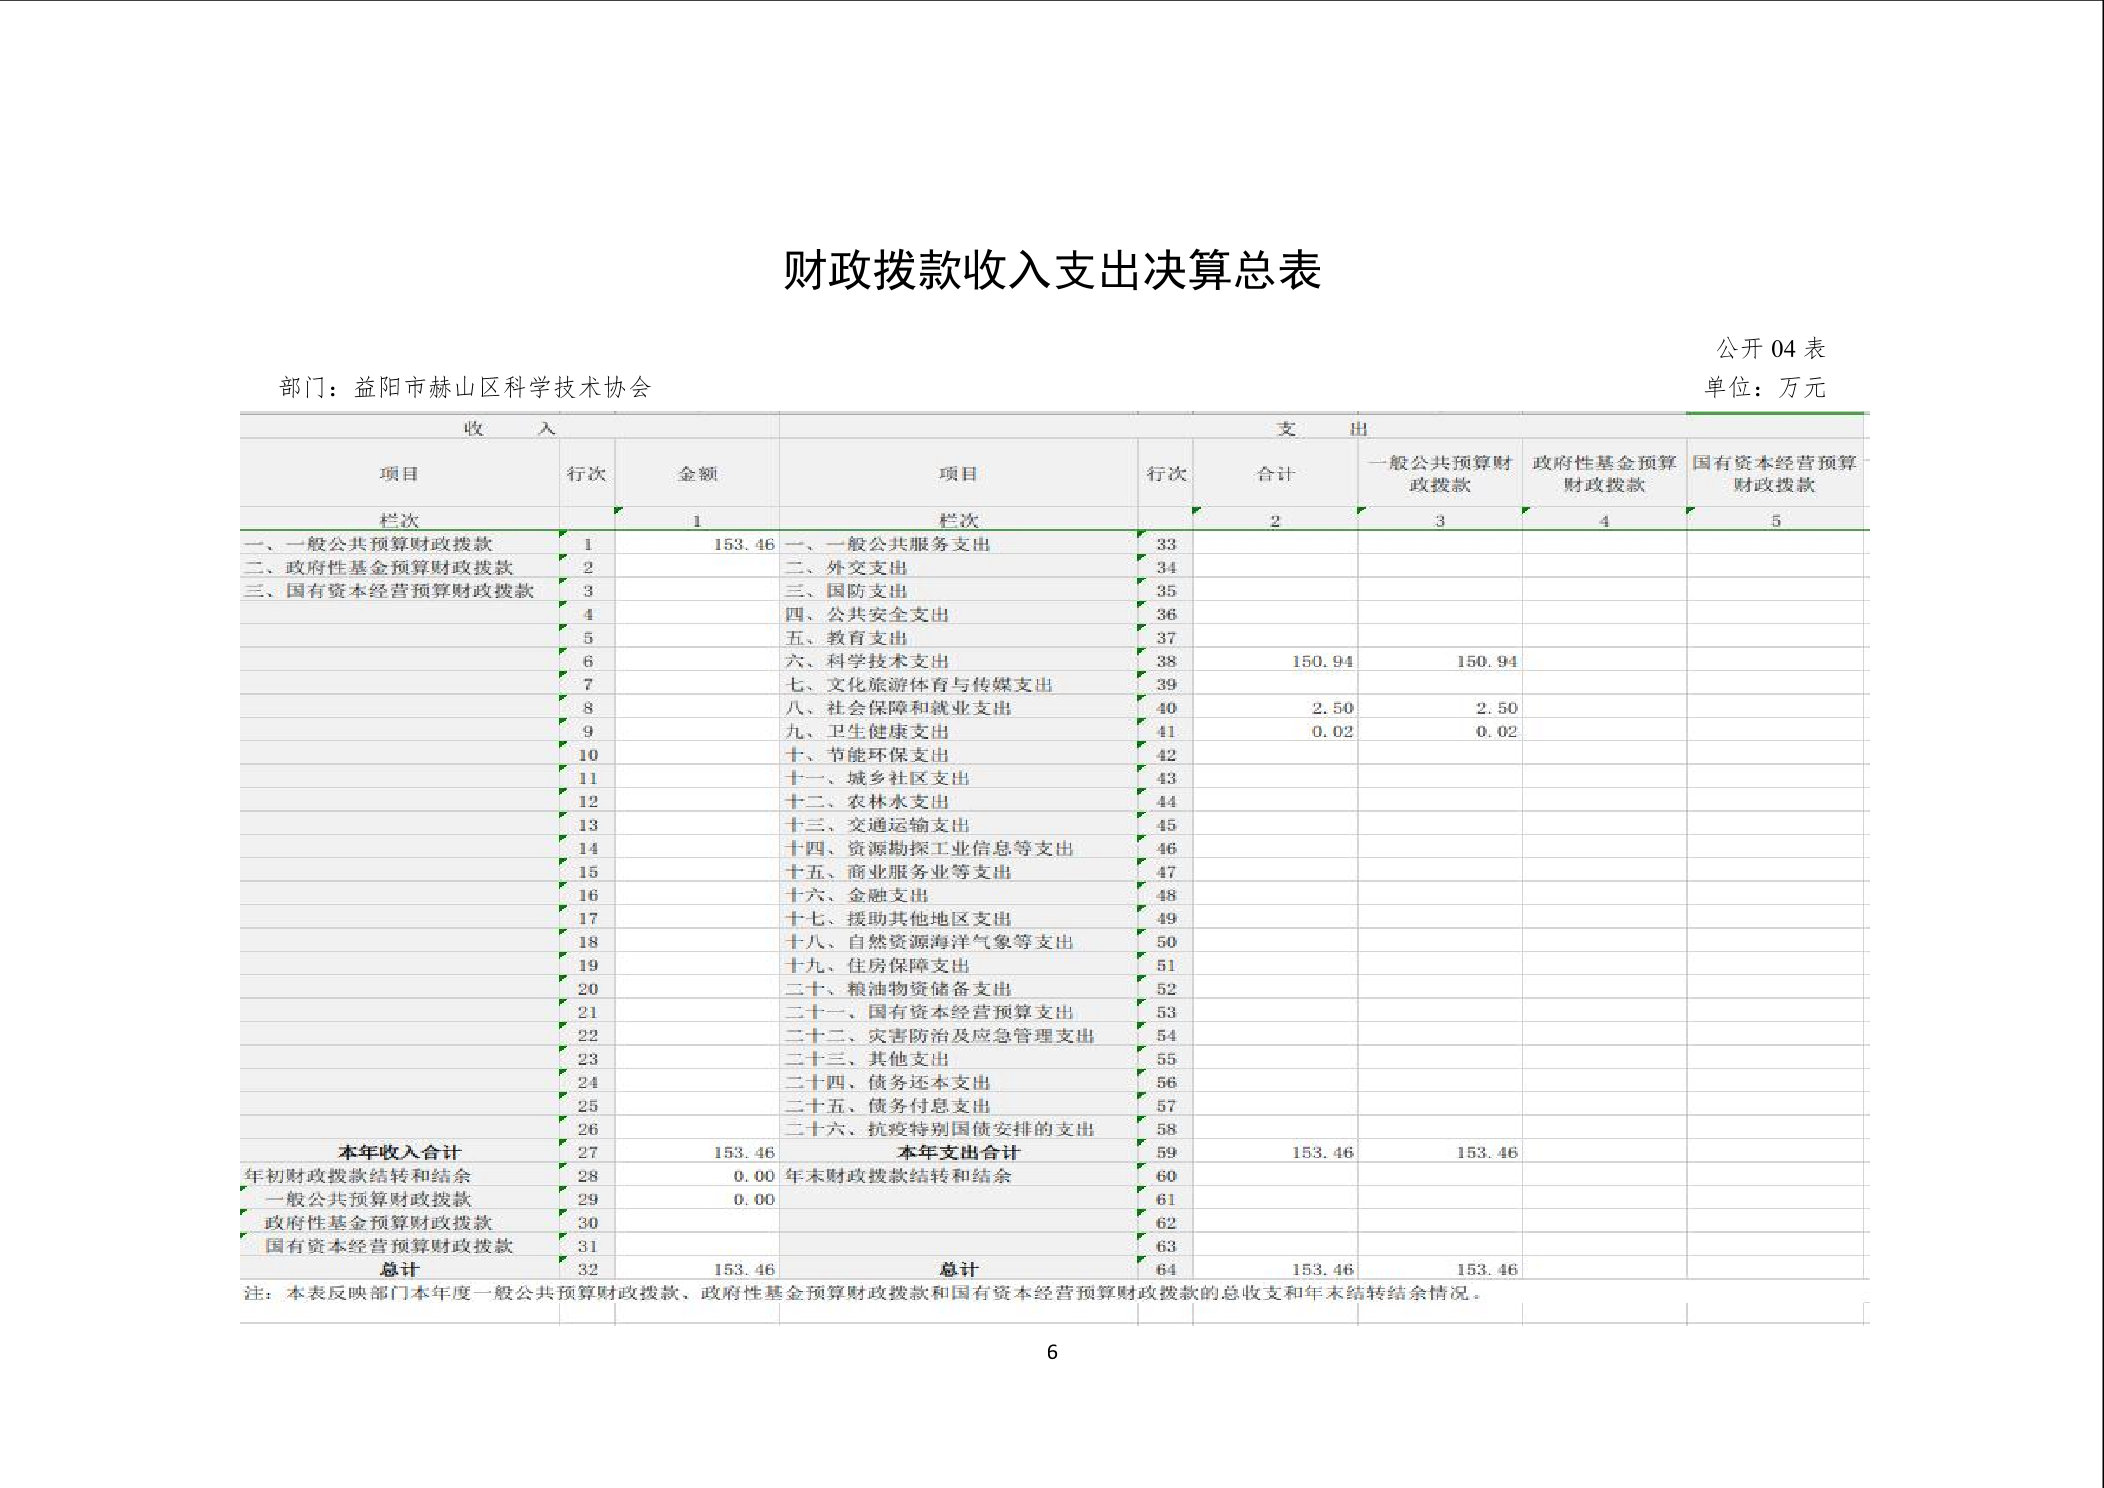
Task: Click the 150.94 value under 合计
Action: 1322,661
